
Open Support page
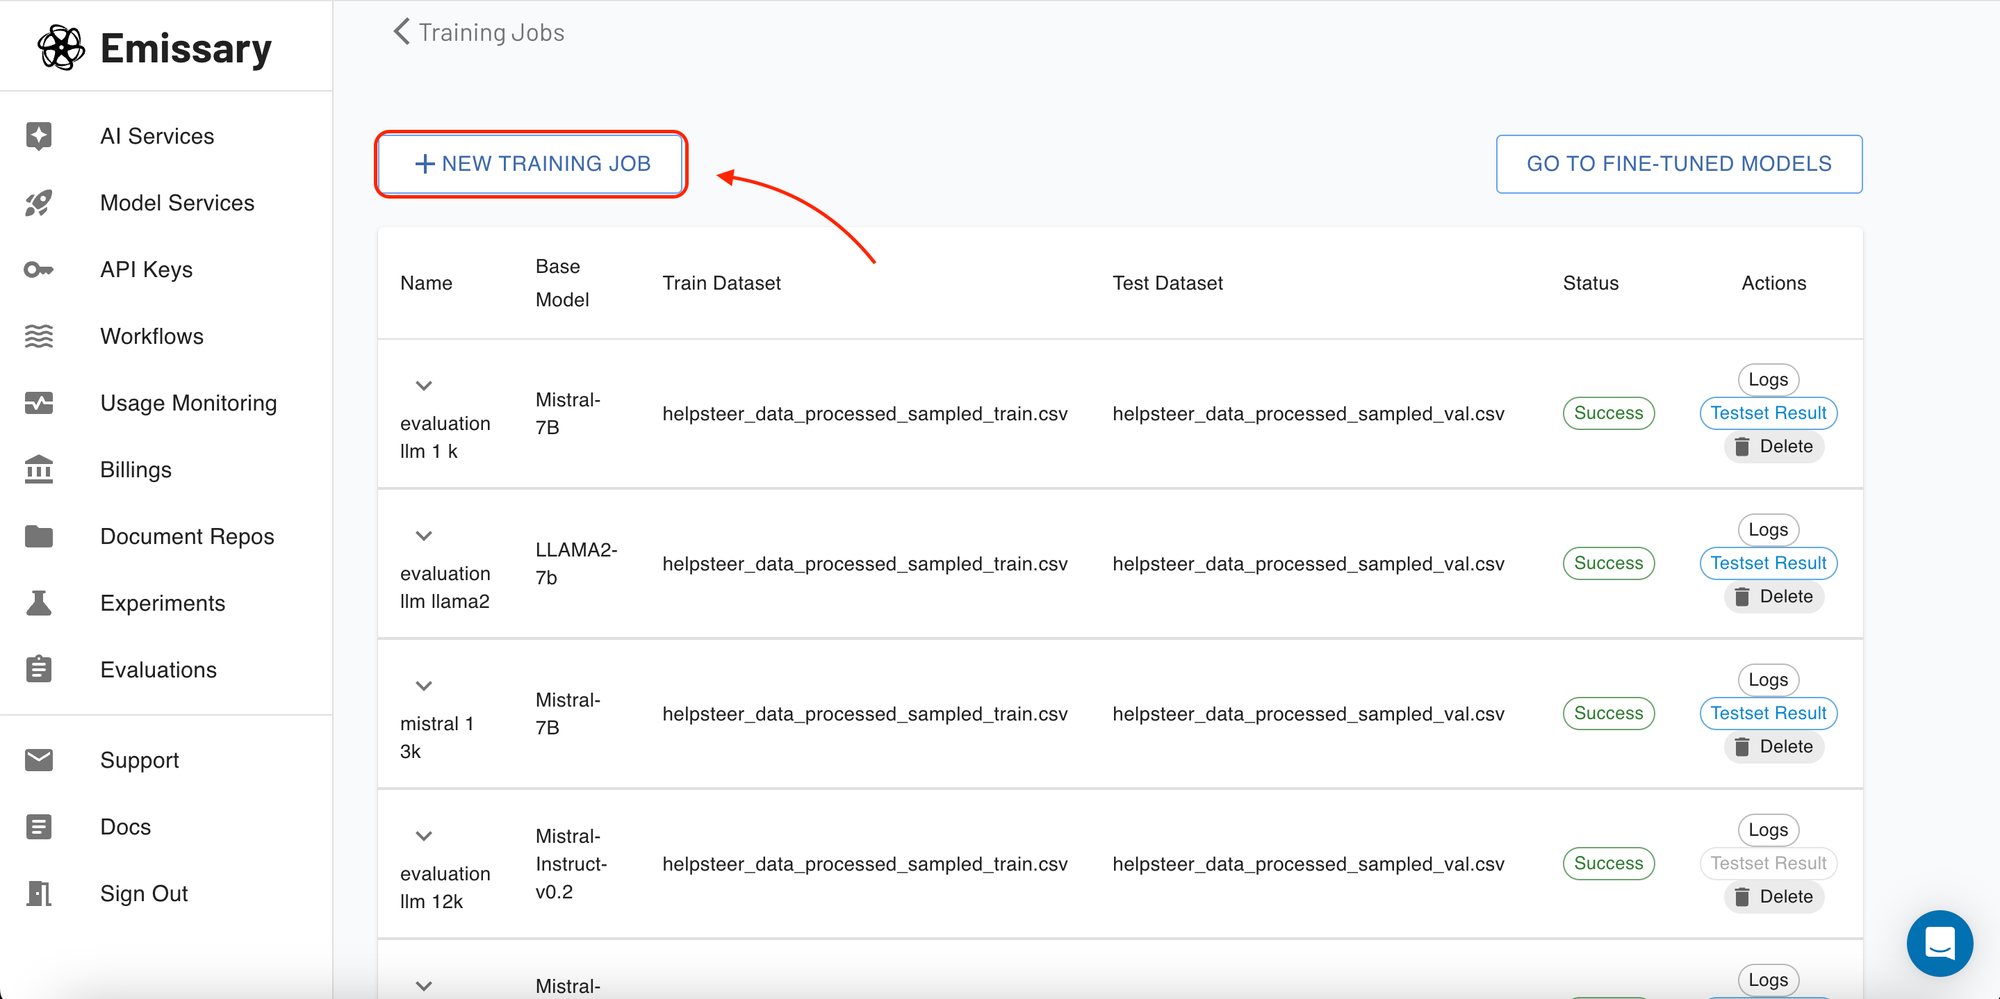point(140,760)
